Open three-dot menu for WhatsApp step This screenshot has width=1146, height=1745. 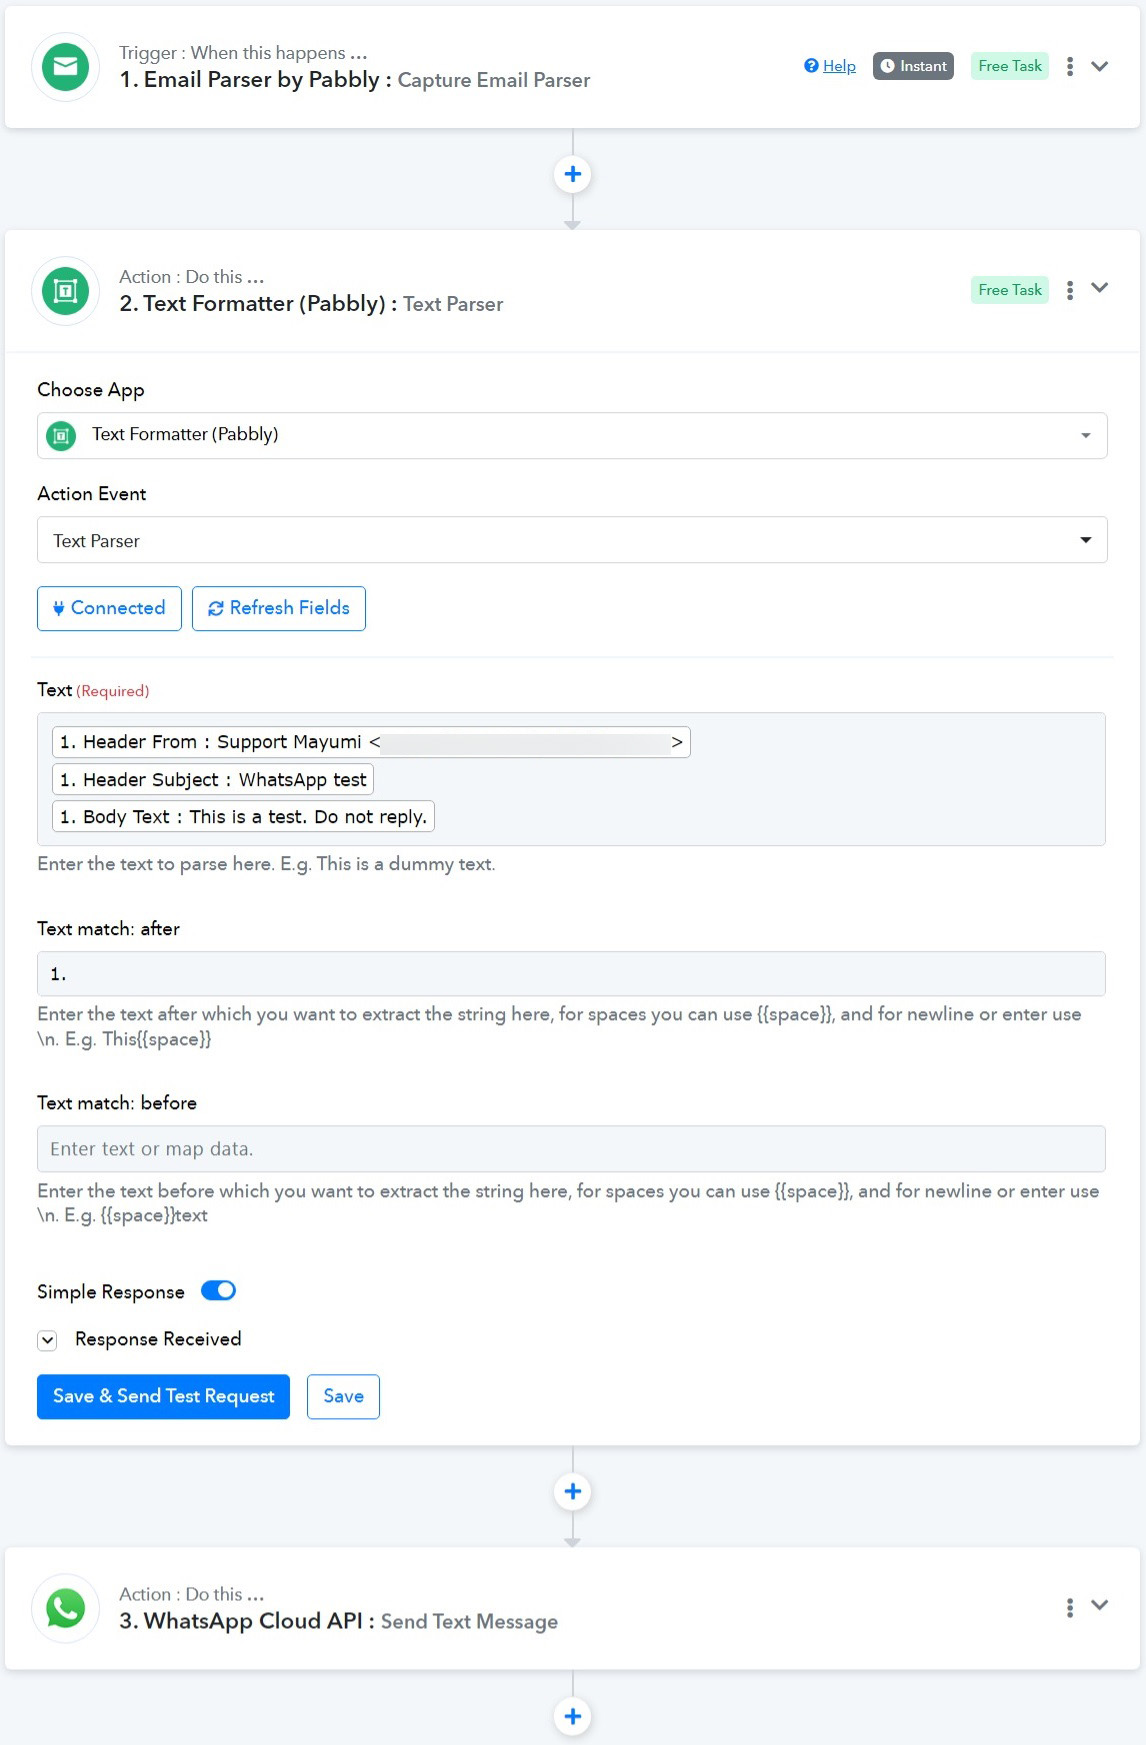coord(1070,1607)
